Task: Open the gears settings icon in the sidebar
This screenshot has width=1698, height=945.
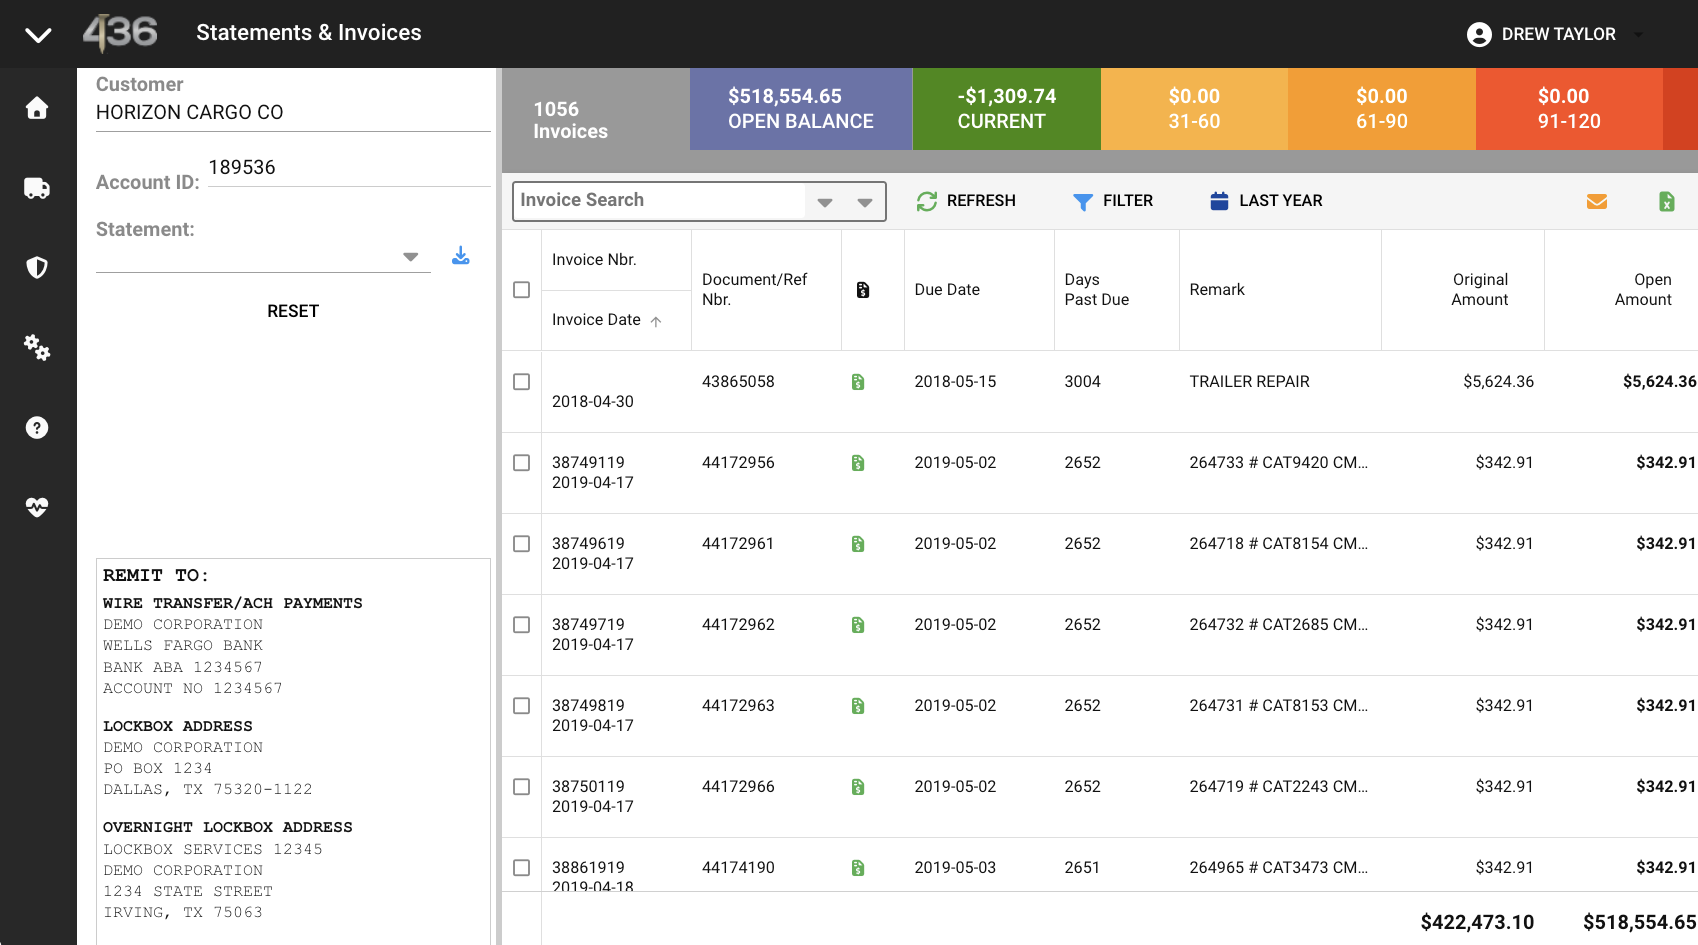Action: pyautogui.click(x=37, y=347)
